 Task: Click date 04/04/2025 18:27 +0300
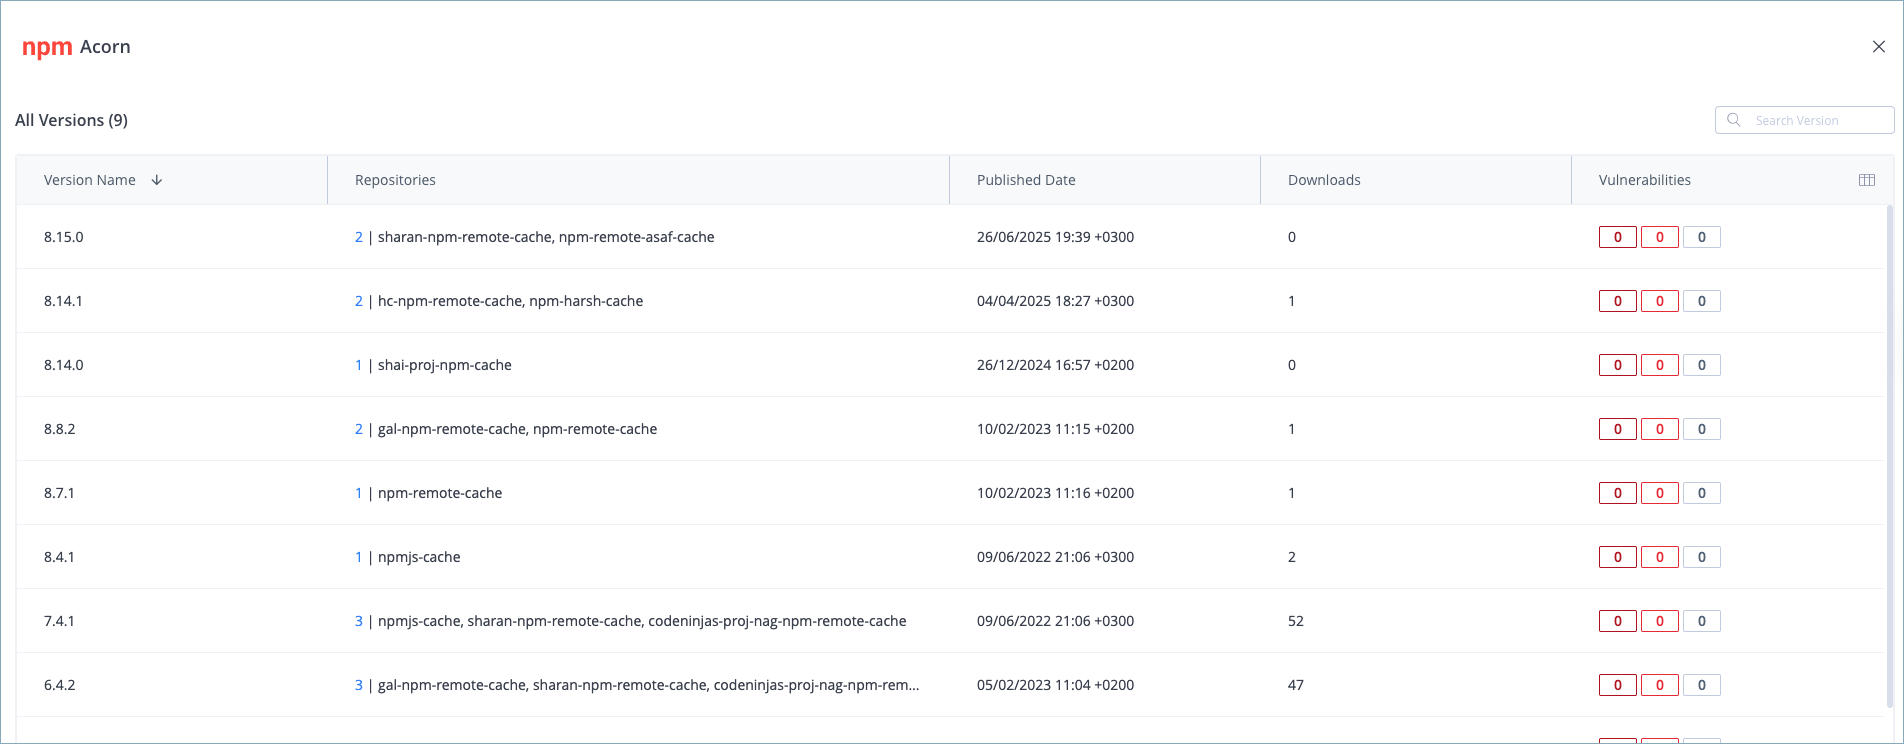tap(1055, 301)
